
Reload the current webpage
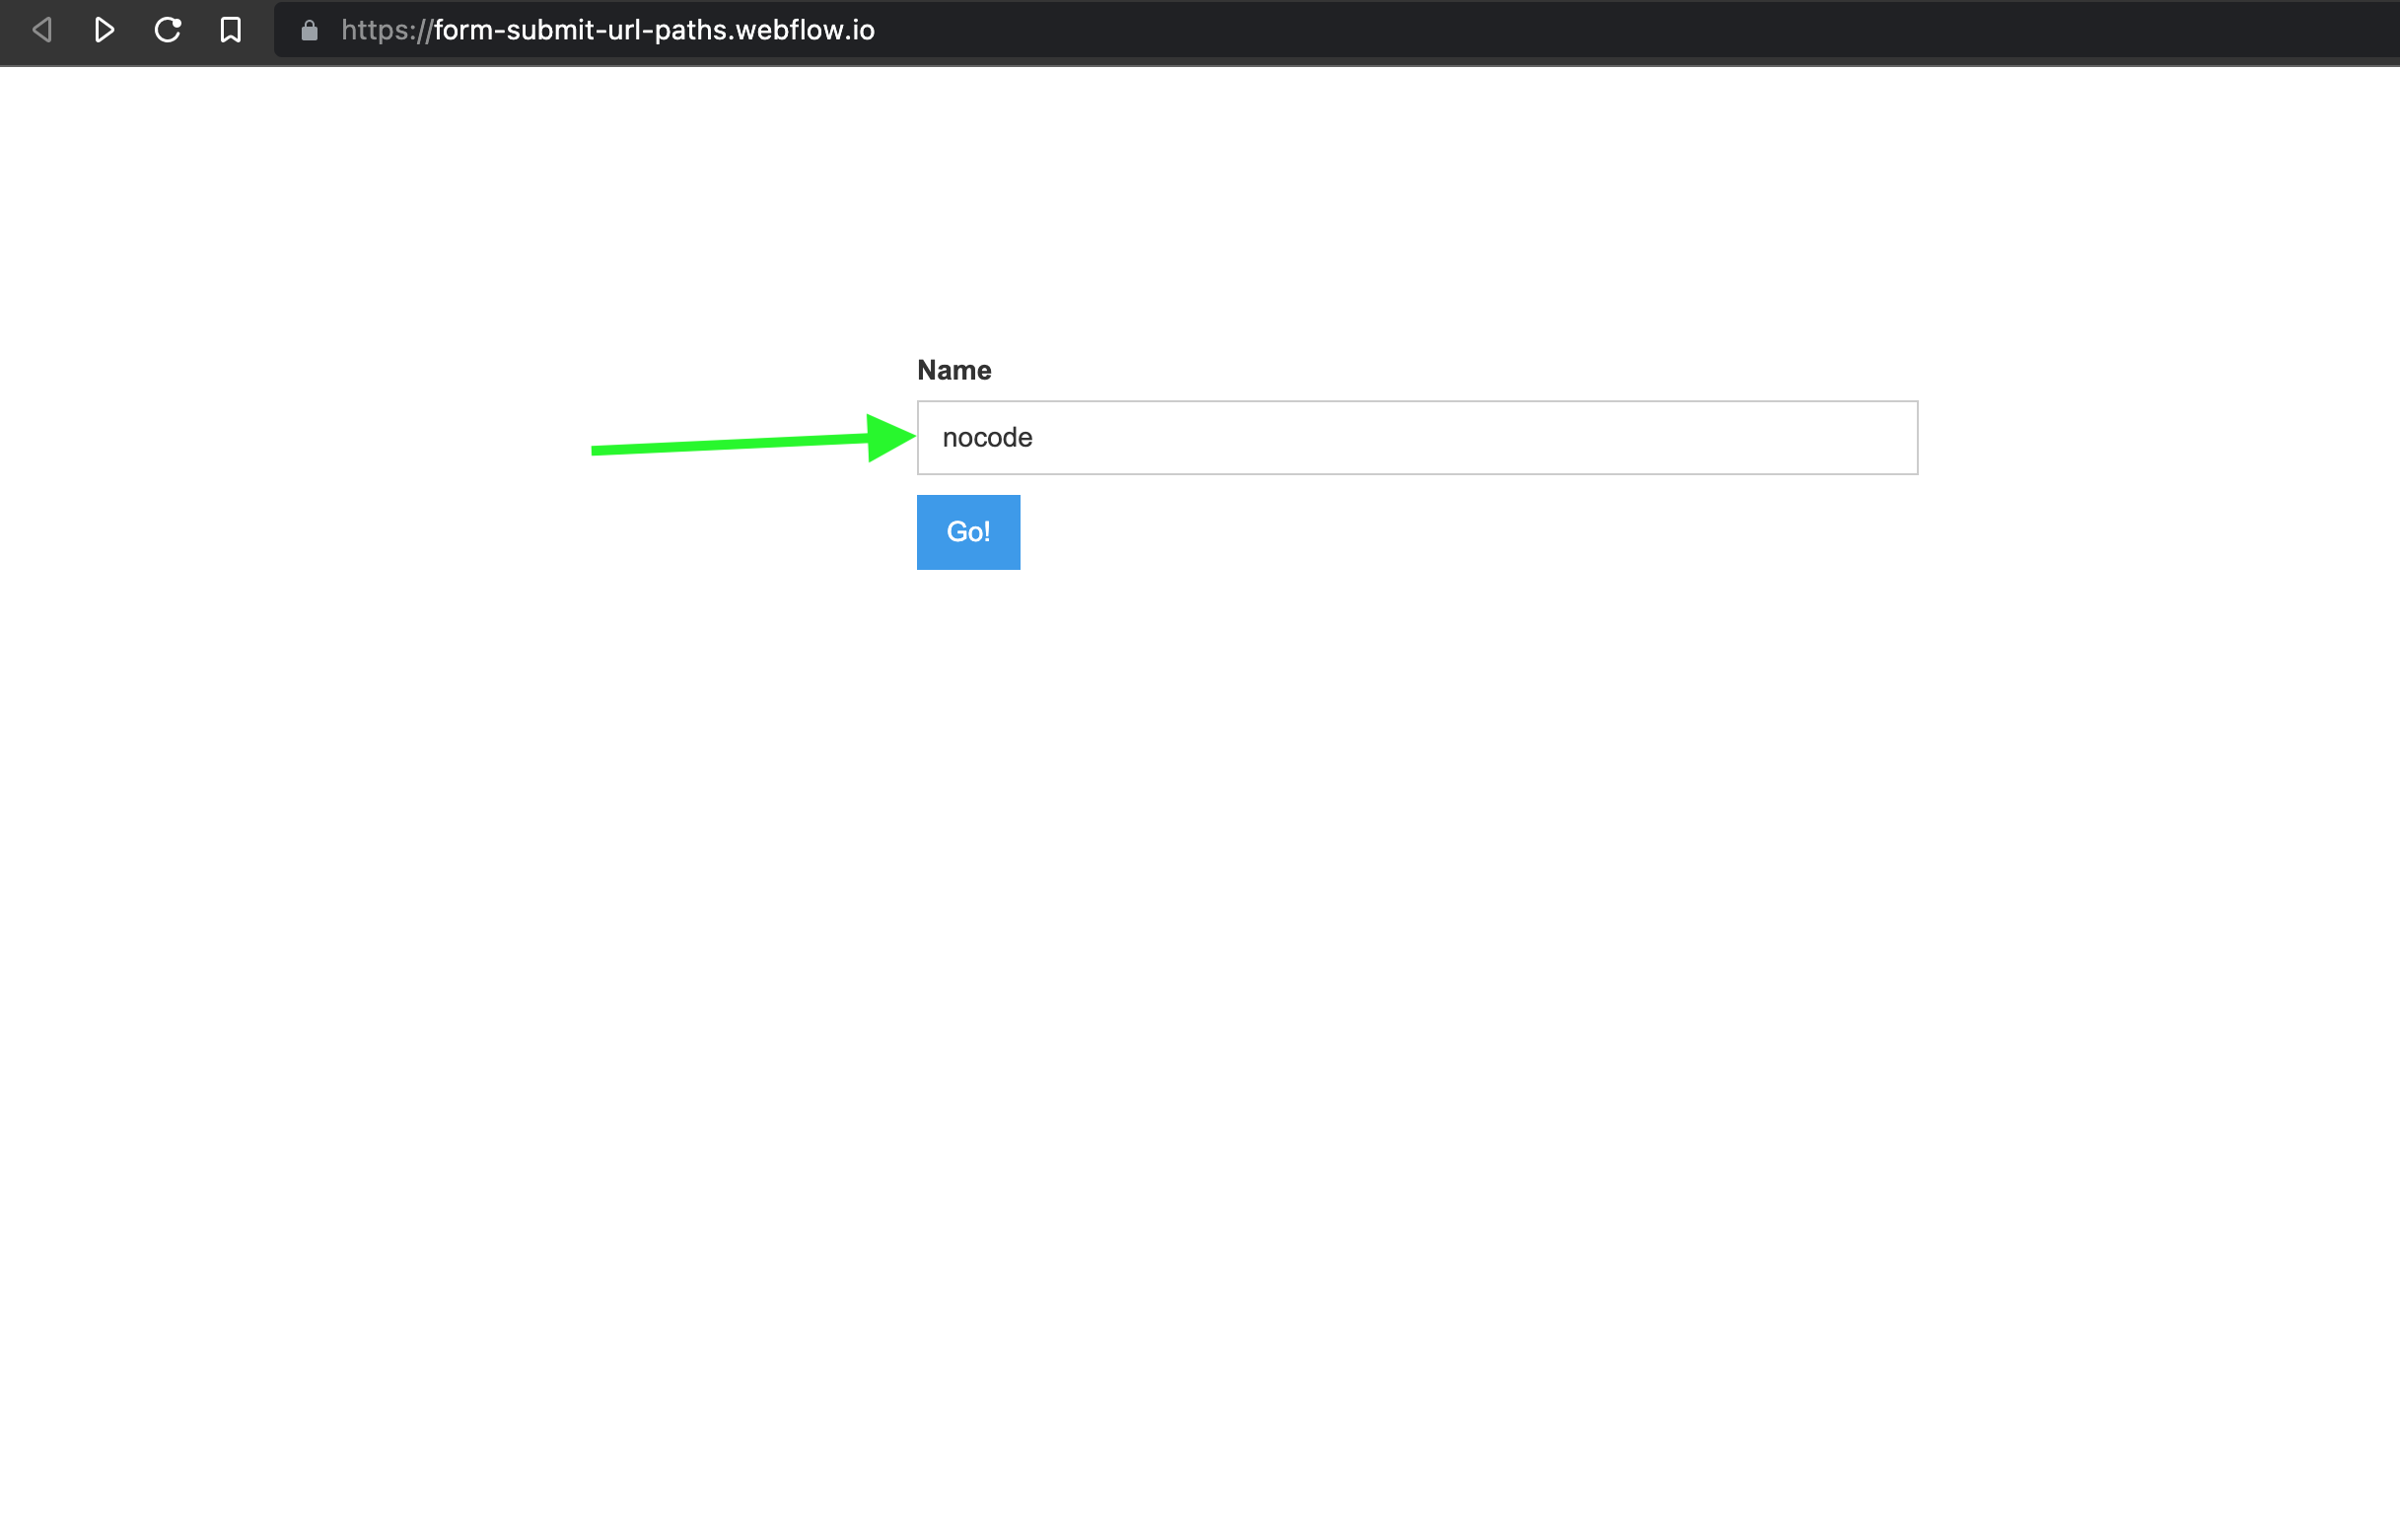click(x=167, y=30)
